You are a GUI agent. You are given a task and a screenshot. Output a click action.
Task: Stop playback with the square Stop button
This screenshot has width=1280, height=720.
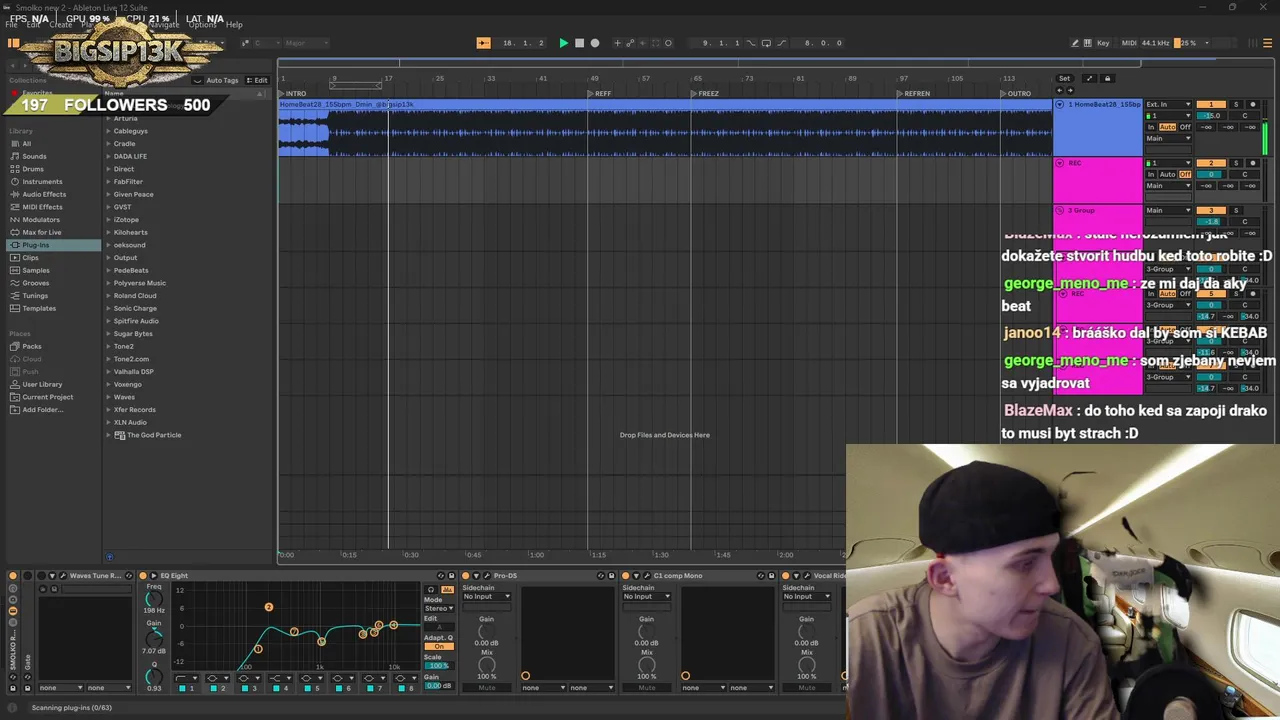579,43
